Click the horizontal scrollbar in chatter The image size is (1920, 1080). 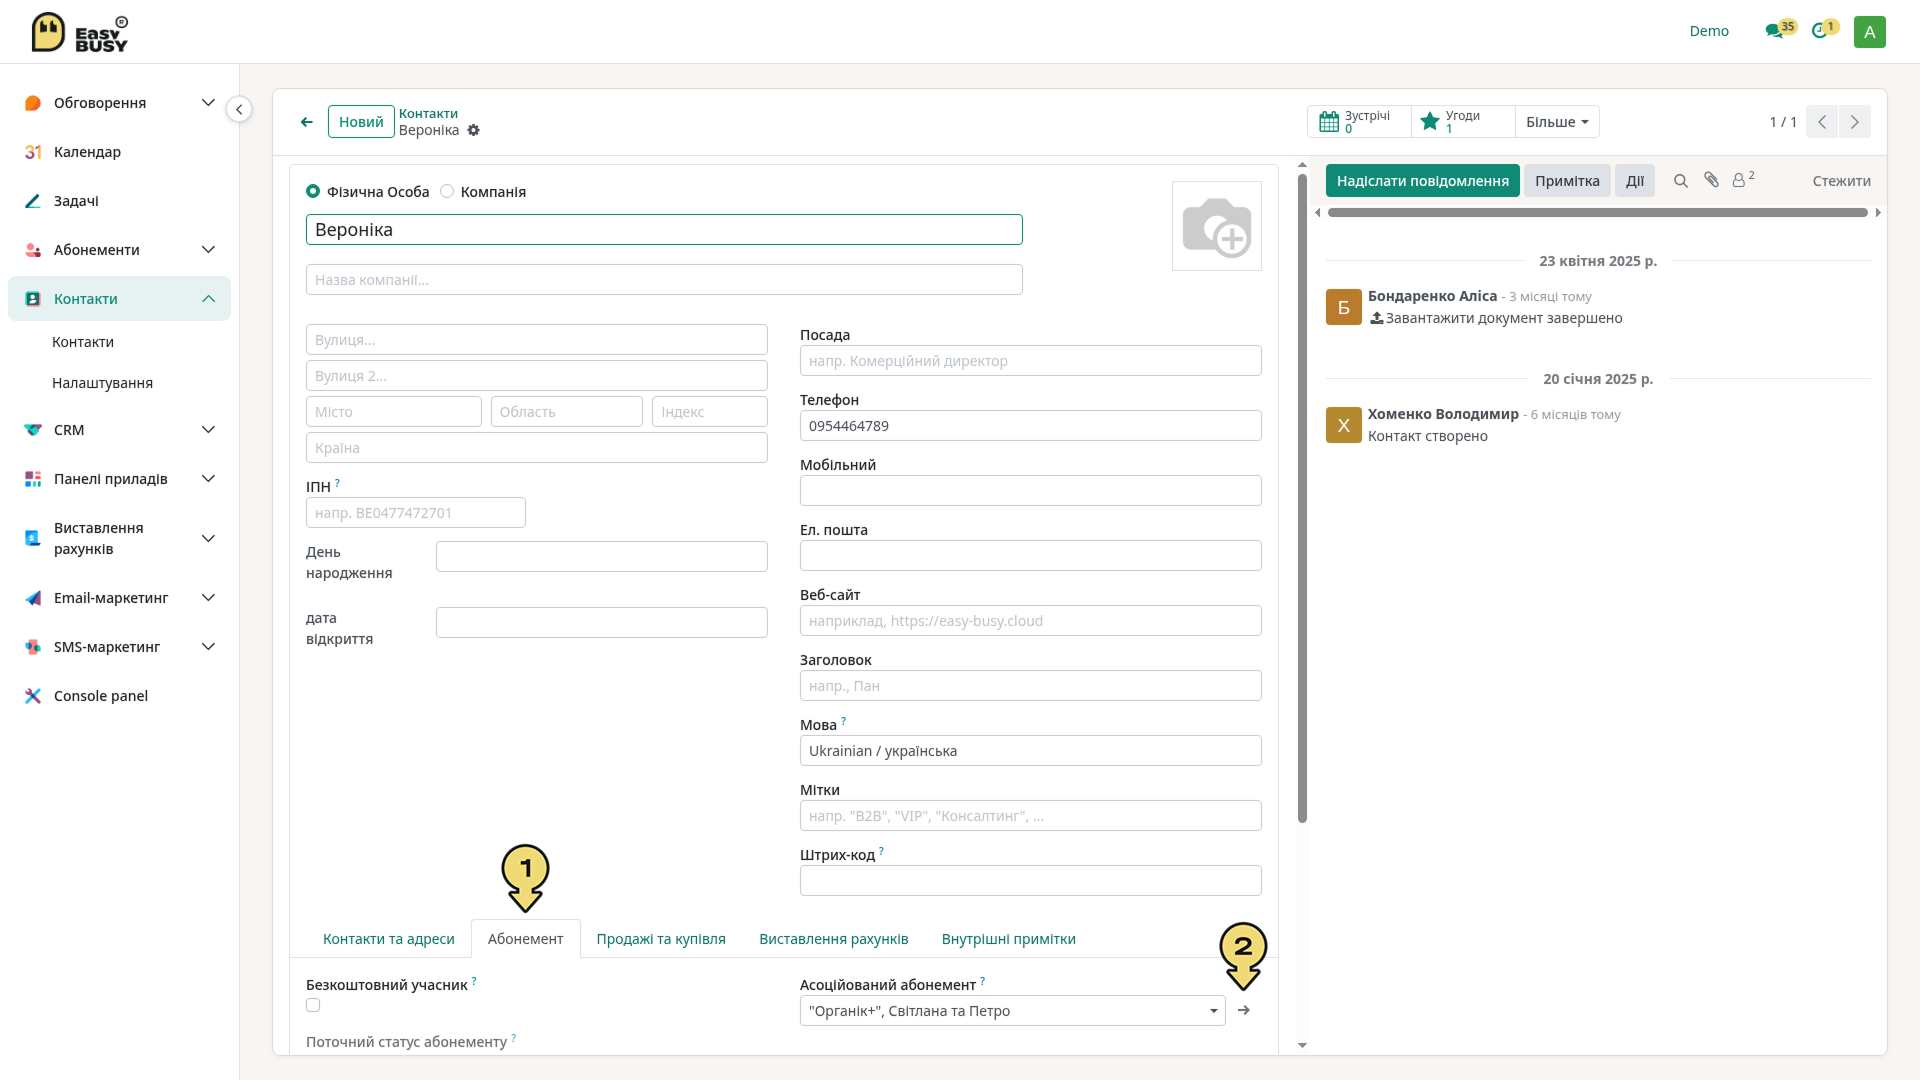[x=1597, y=213]
